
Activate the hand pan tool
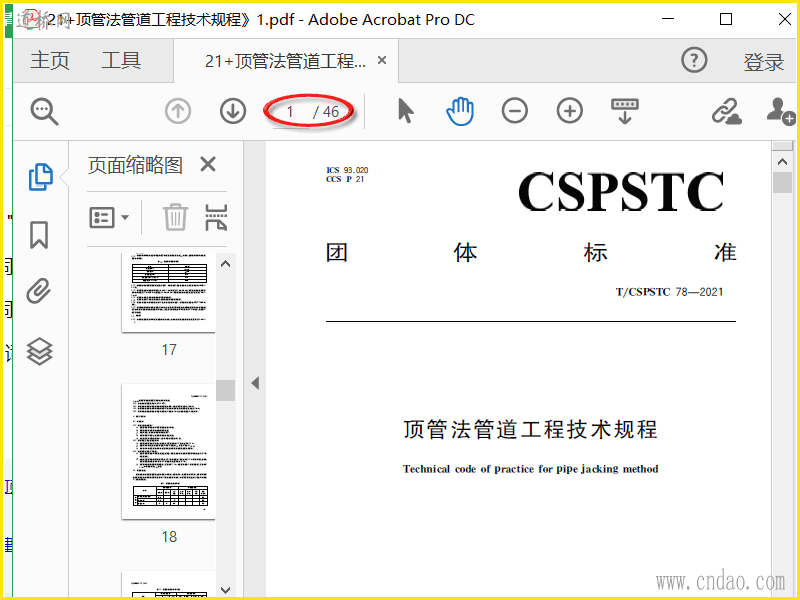pos(460,111)
